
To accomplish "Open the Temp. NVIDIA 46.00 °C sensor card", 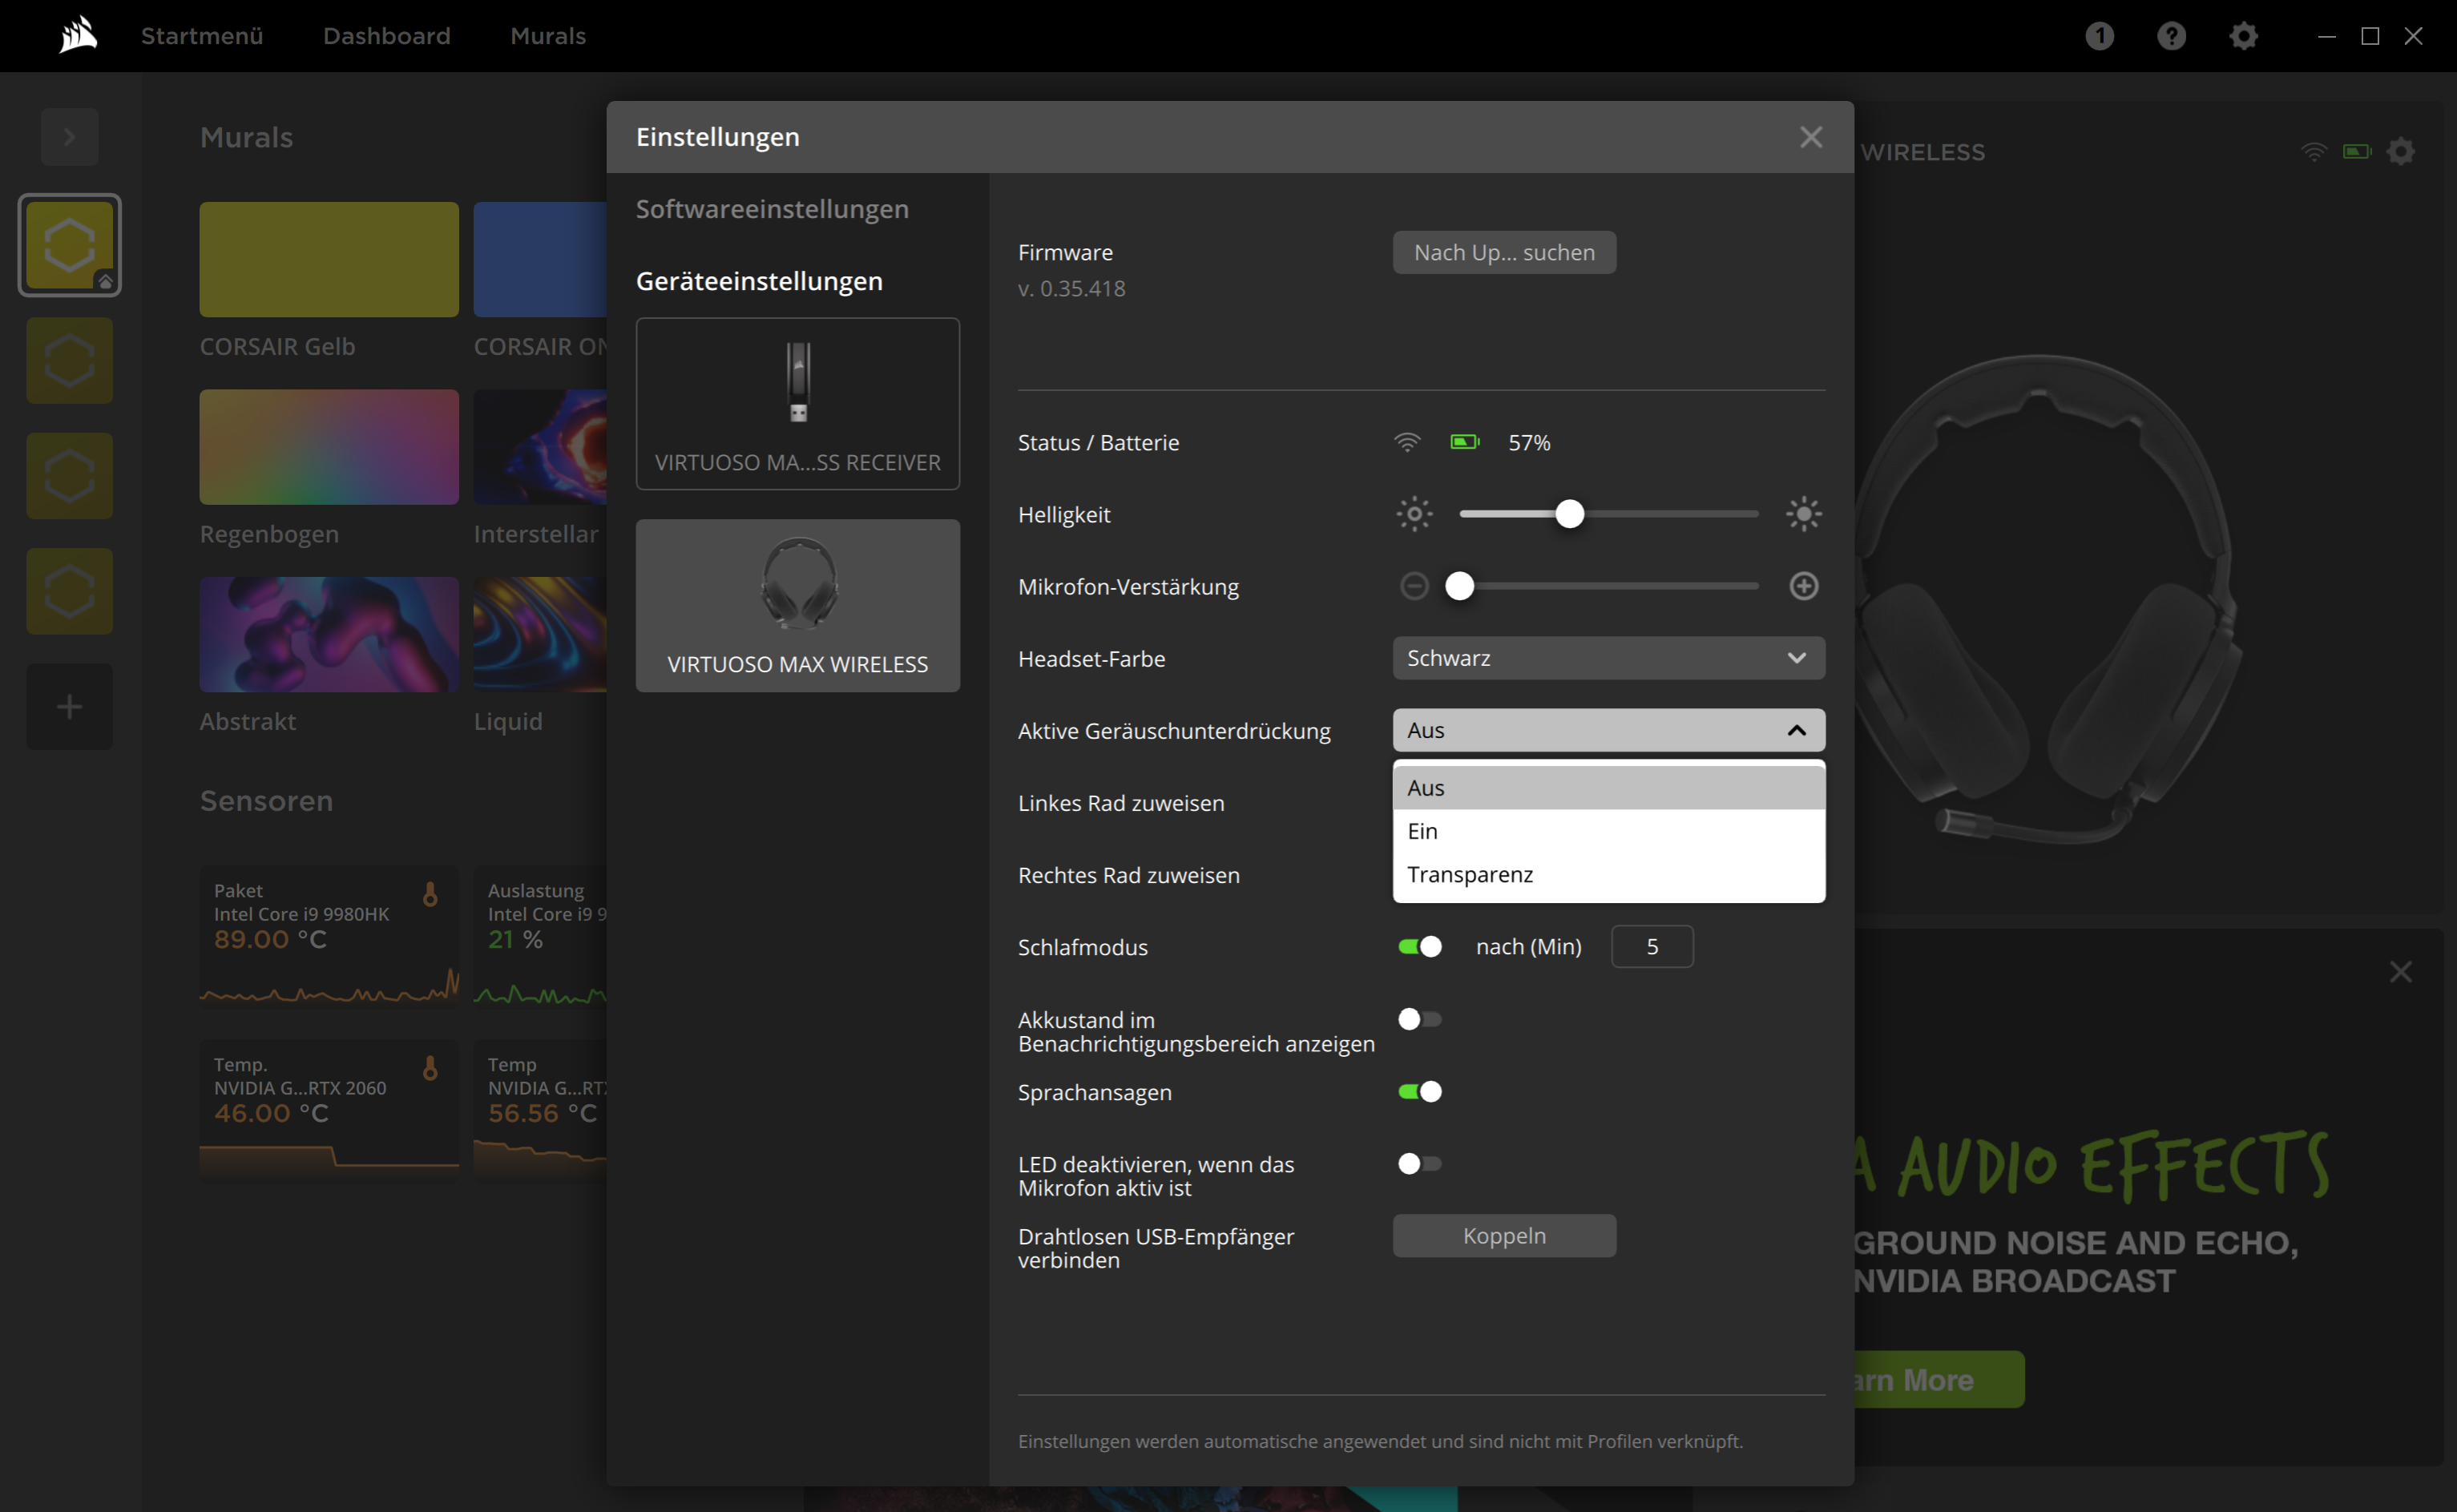I will (x=329, y=1111).
